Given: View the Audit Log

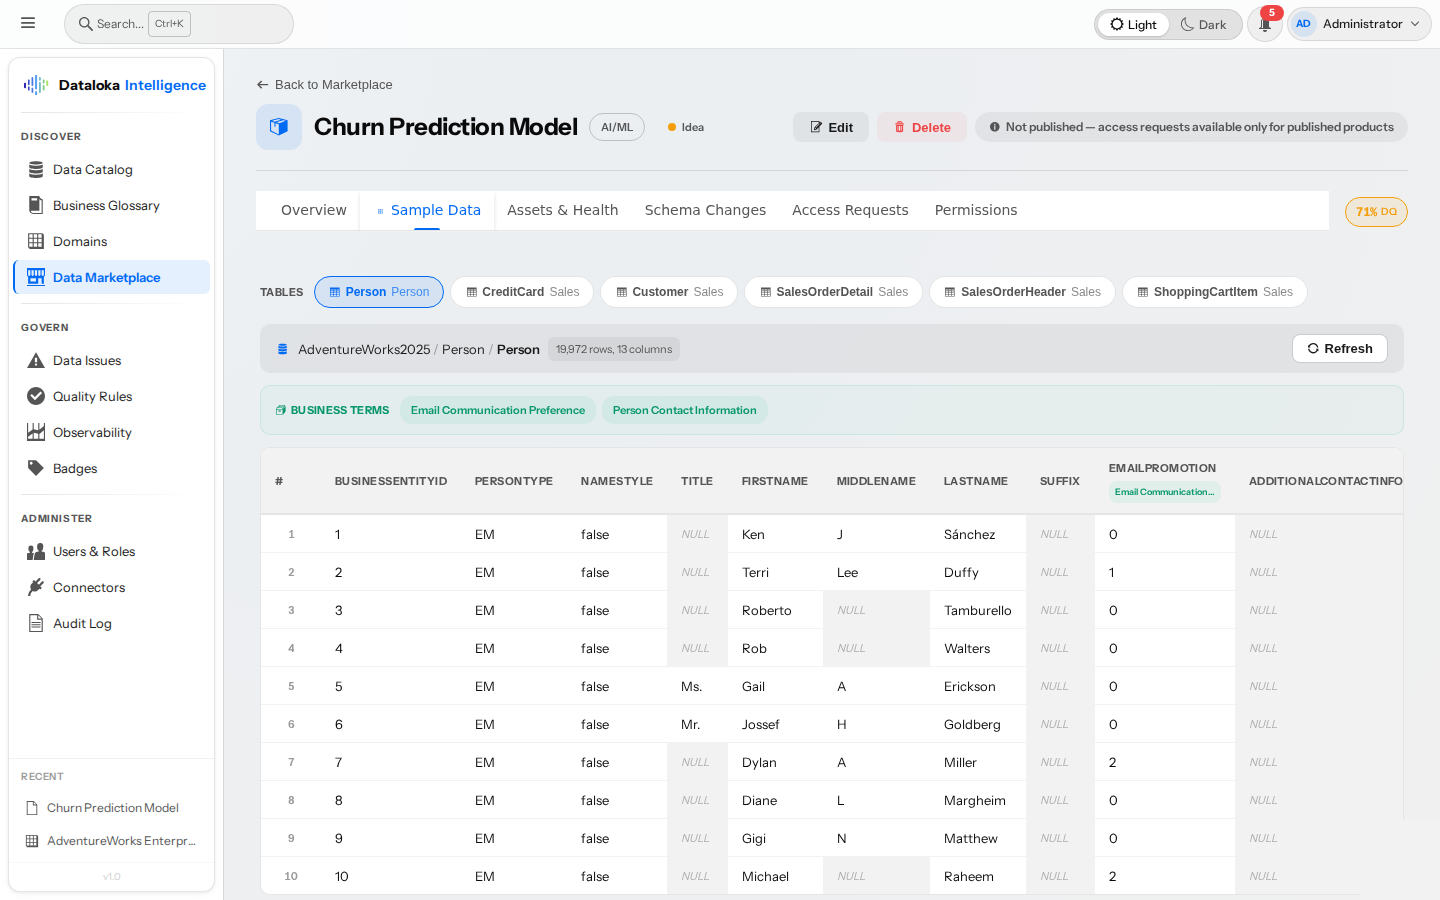Looking at the screenshot, I should [x=81, y=623].
